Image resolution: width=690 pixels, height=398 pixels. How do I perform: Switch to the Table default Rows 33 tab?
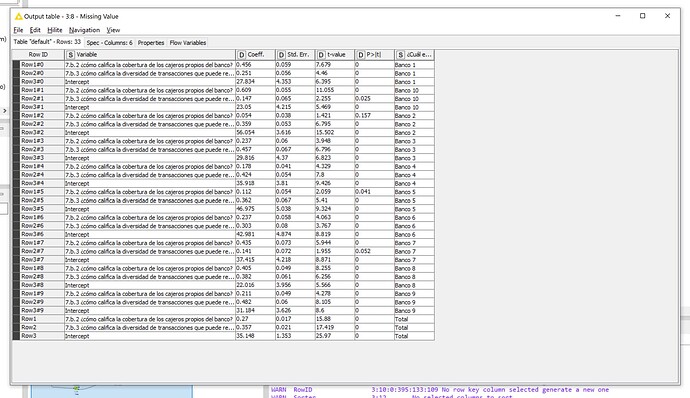47,42
